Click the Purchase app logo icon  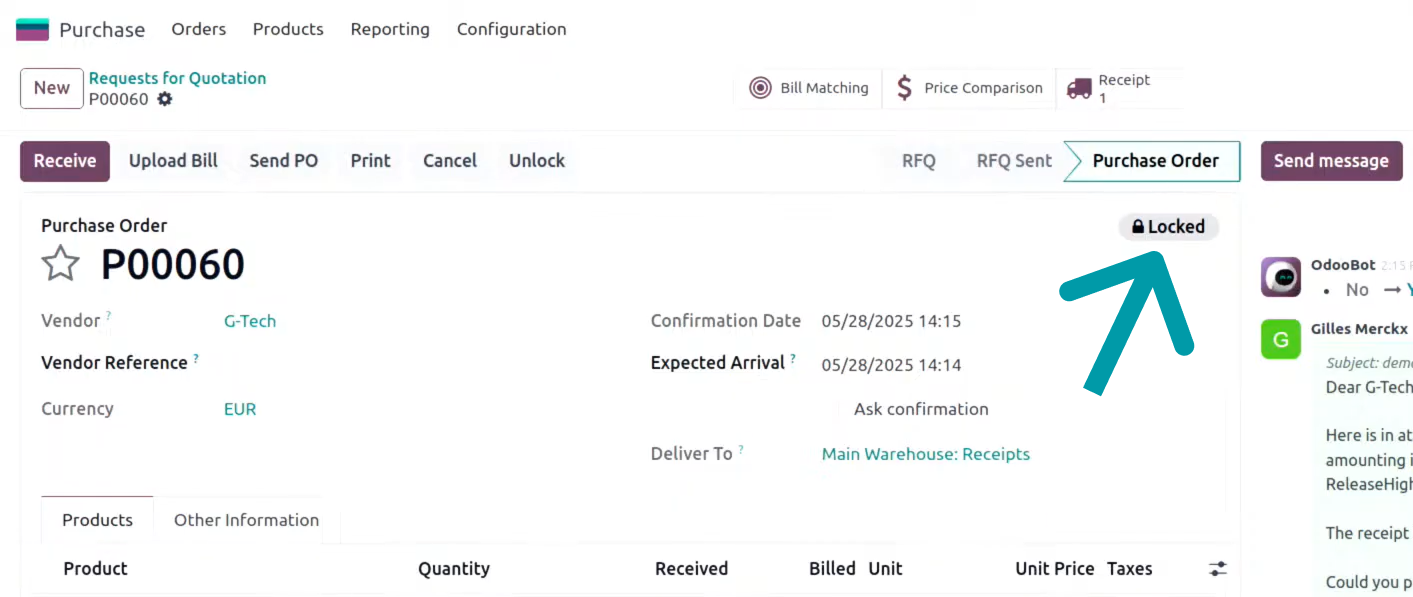[32, 29]
